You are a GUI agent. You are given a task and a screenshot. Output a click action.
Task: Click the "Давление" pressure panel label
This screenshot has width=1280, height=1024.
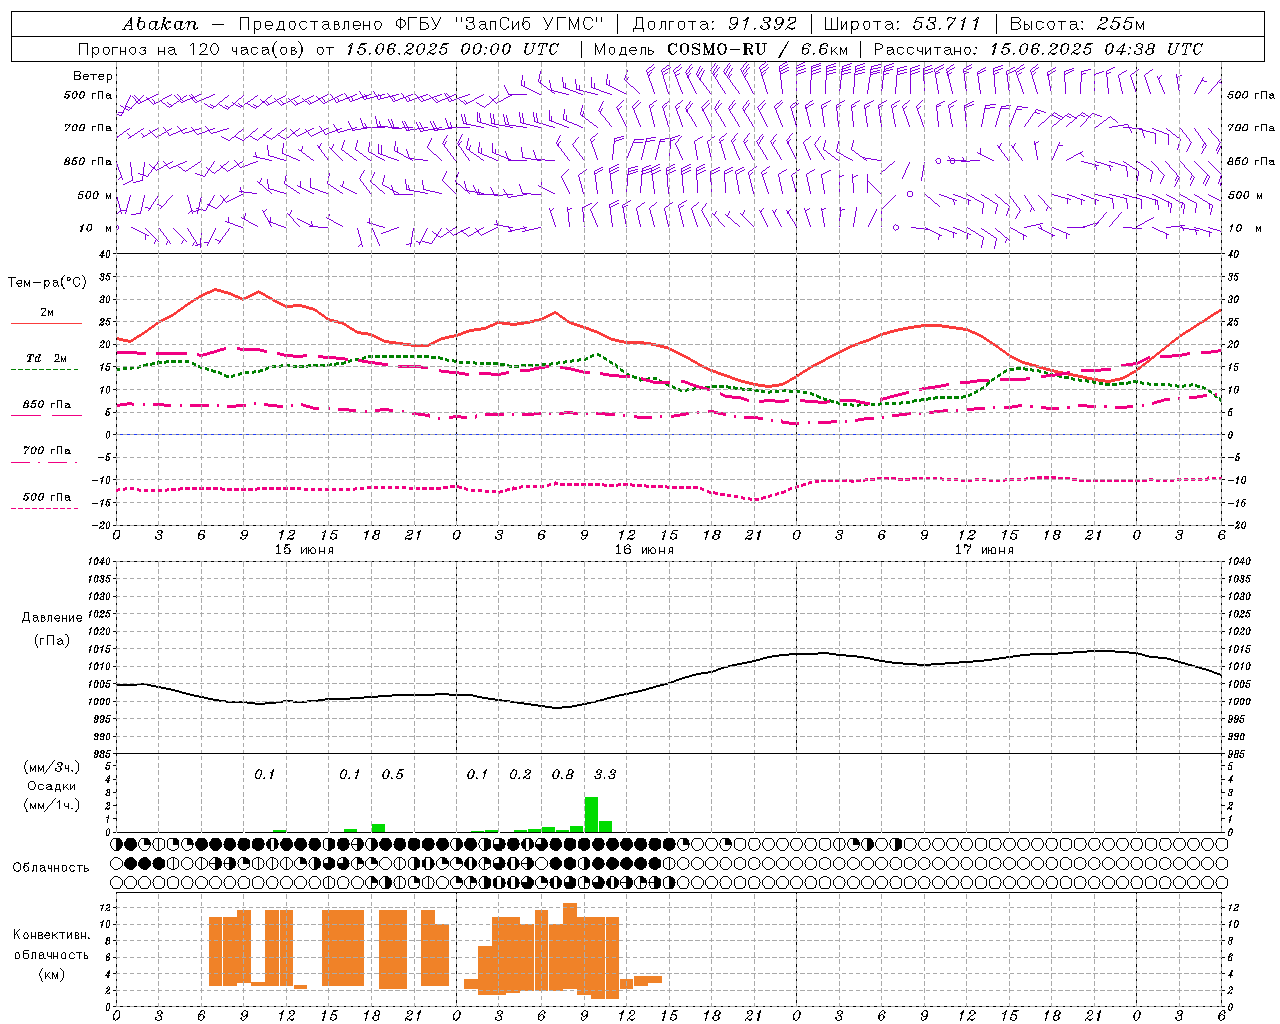pos(51,618)
